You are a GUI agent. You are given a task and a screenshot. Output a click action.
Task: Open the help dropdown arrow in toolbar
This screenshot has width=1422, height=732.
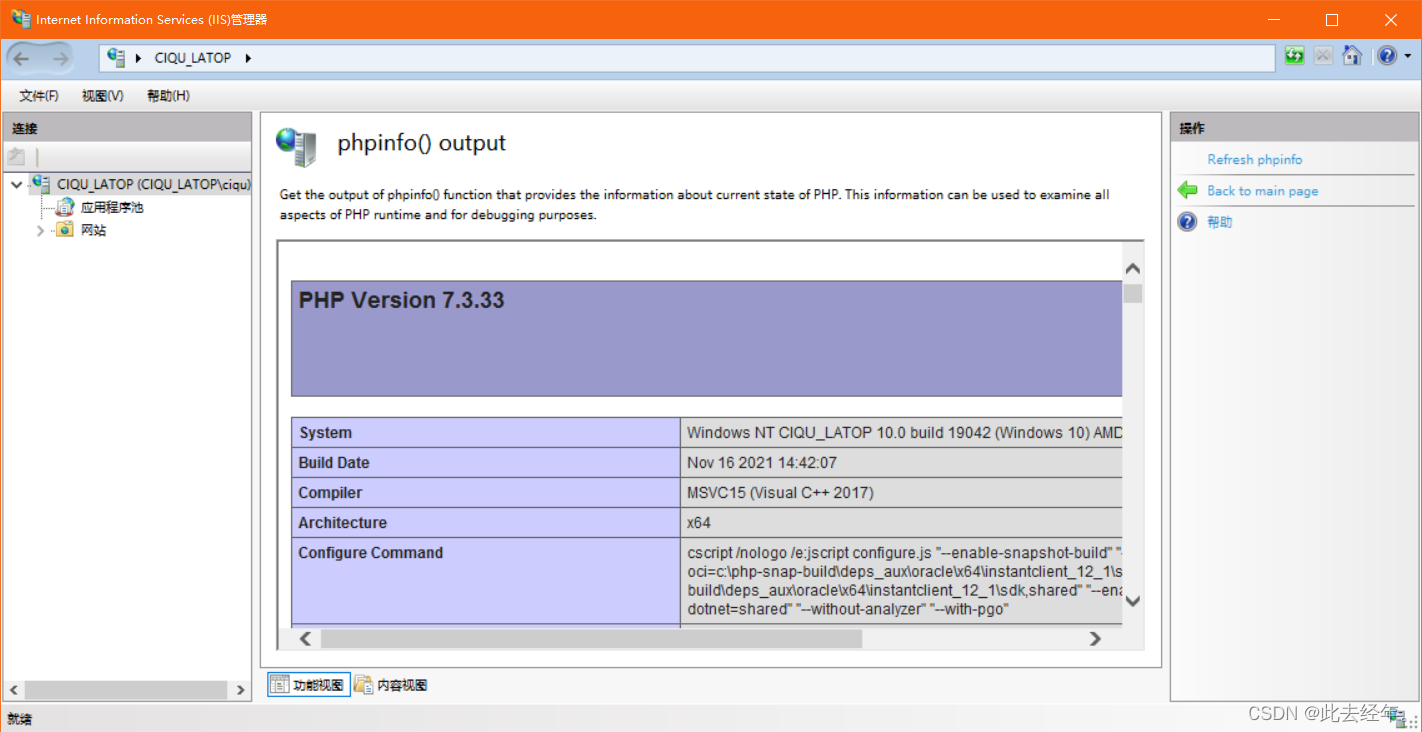tap(1407, 57)
